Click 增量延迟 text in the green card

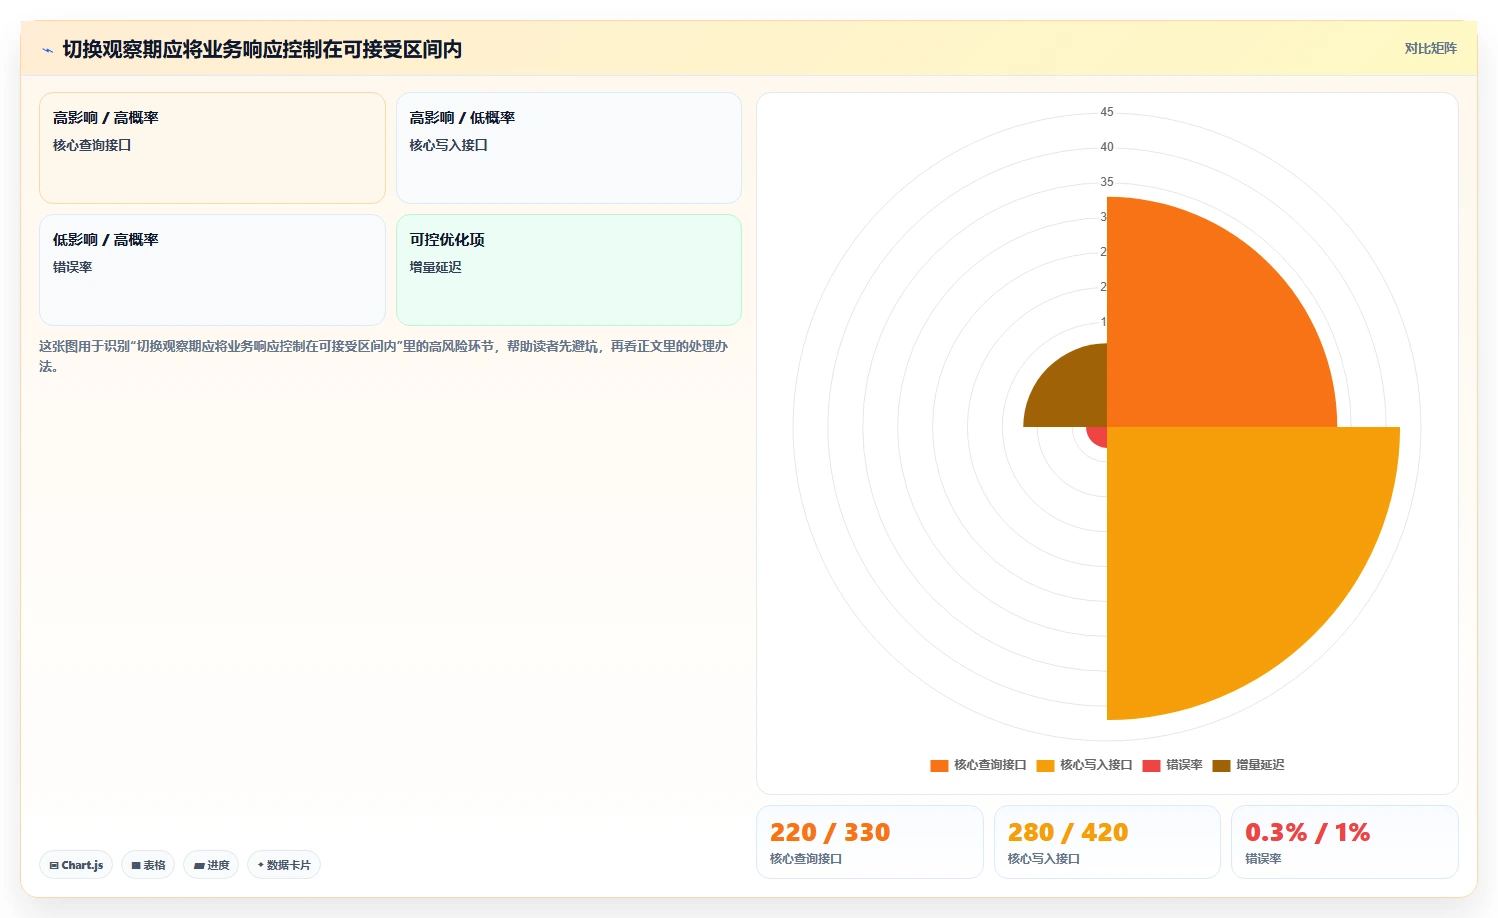(x=435, y=267)
